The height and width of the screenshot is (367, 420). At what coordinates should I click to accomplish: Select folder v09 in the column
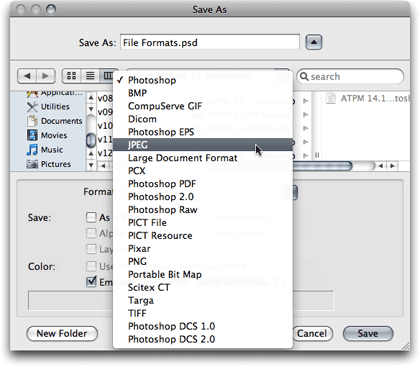point(105,112)
